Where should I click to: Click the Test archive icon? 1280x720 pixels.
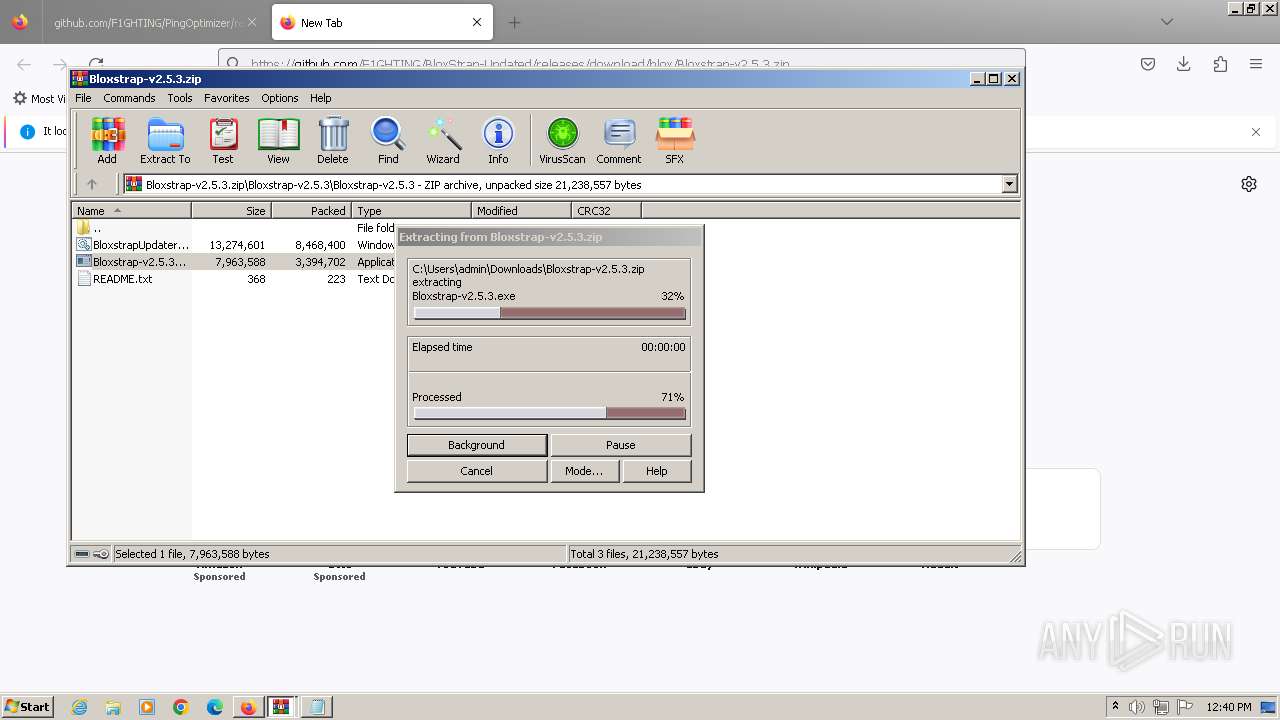click(x=223, y=140)
